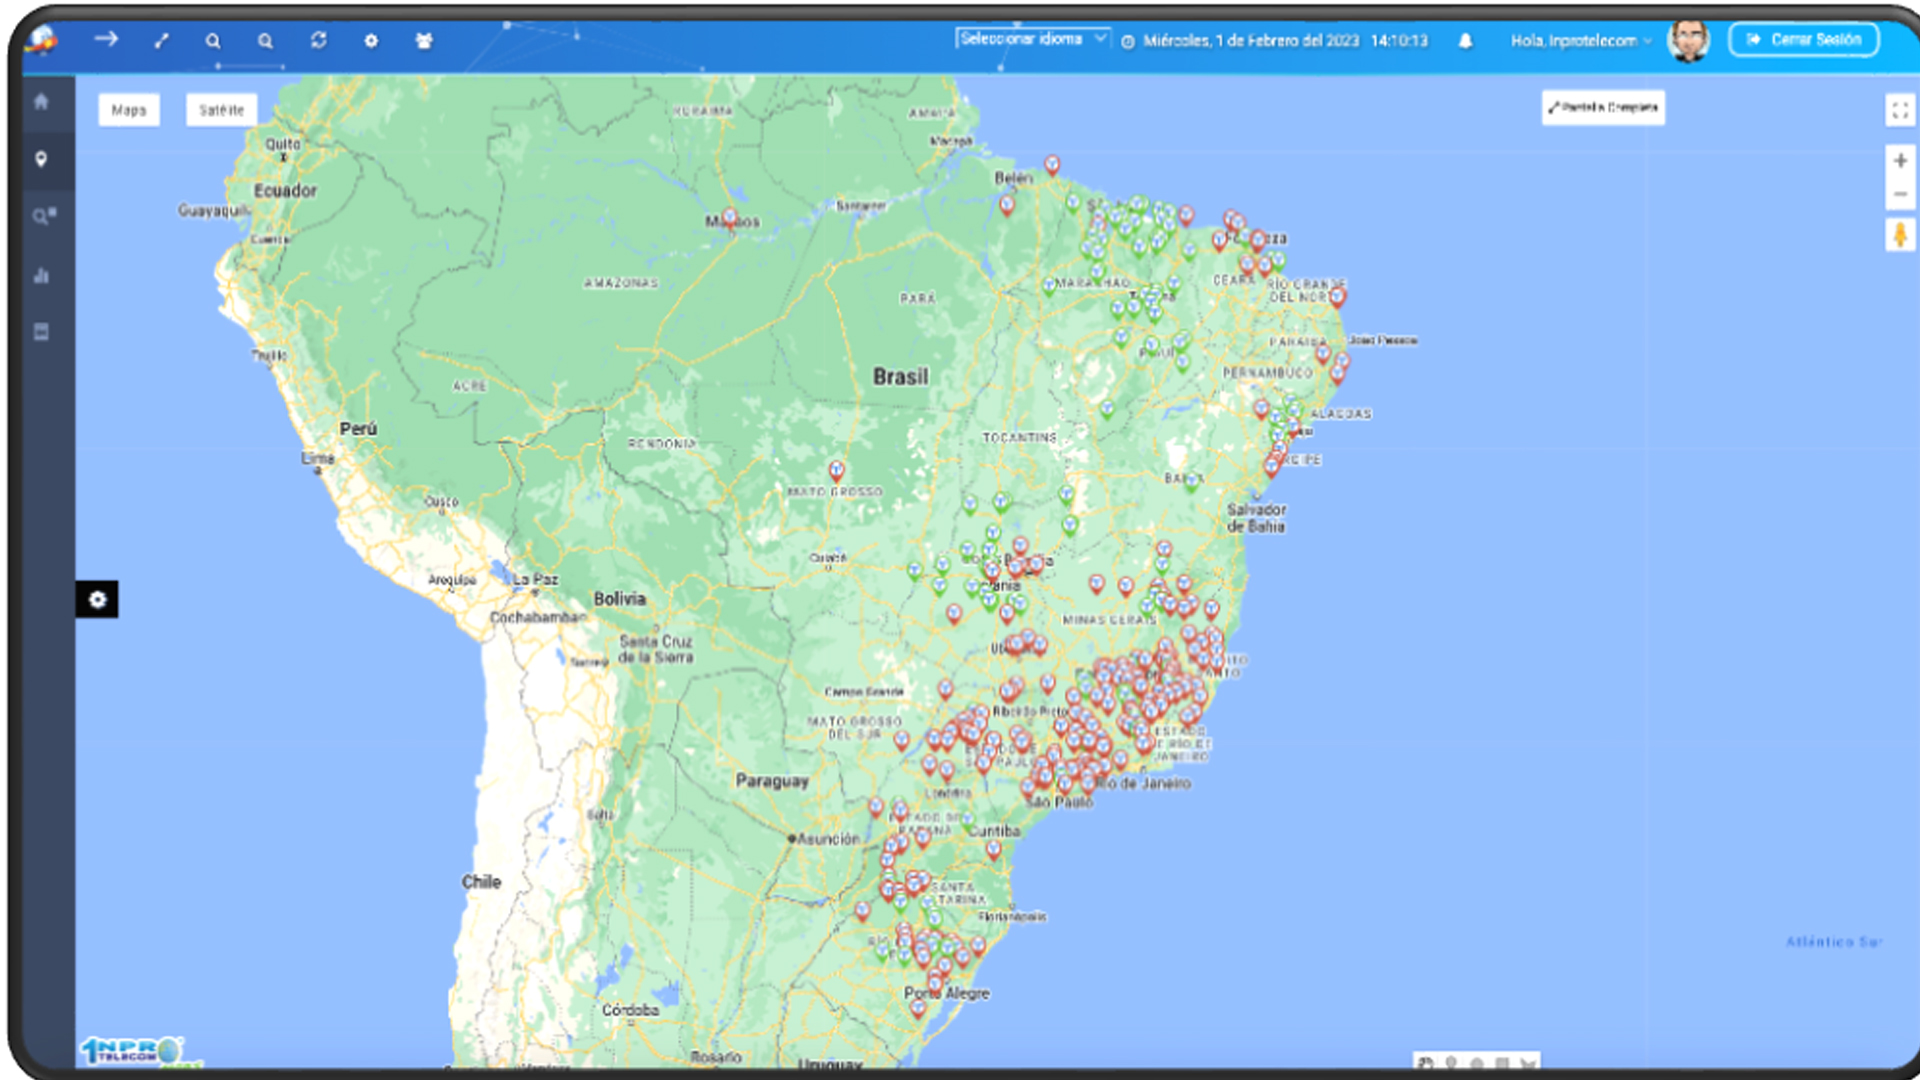Switch to Satélite view
Viewport: 1920px width, 1080px height.
[221, 110]
